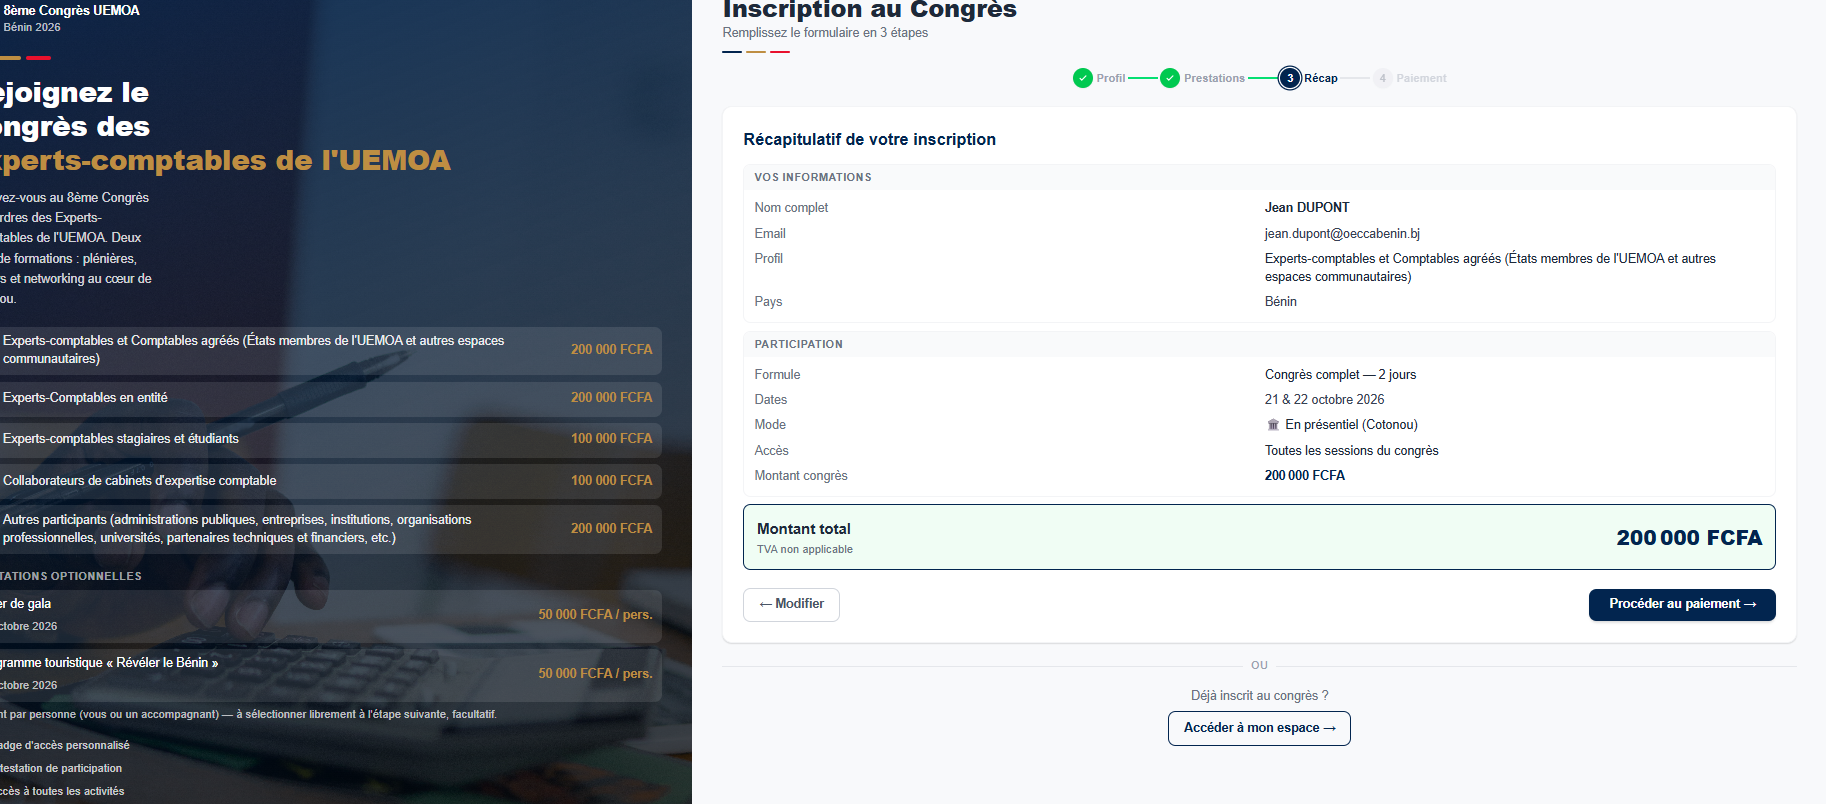1826x804 pixels.
Task: Click the Autres participants price row
Action: 331,529
